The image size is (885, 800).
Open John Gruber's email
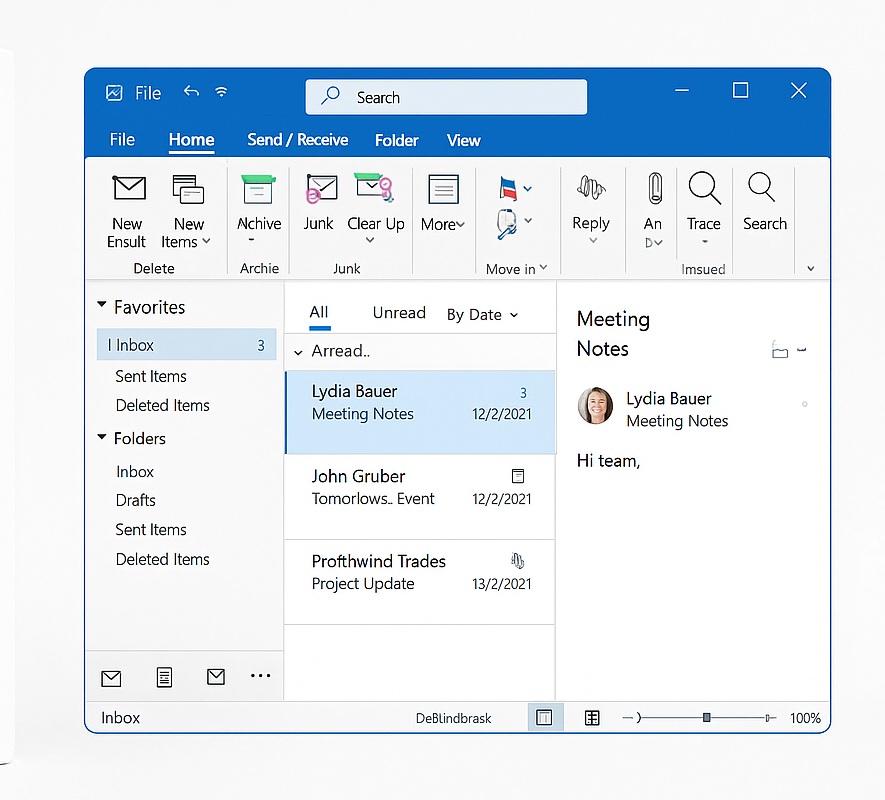[x=420, y=487]
